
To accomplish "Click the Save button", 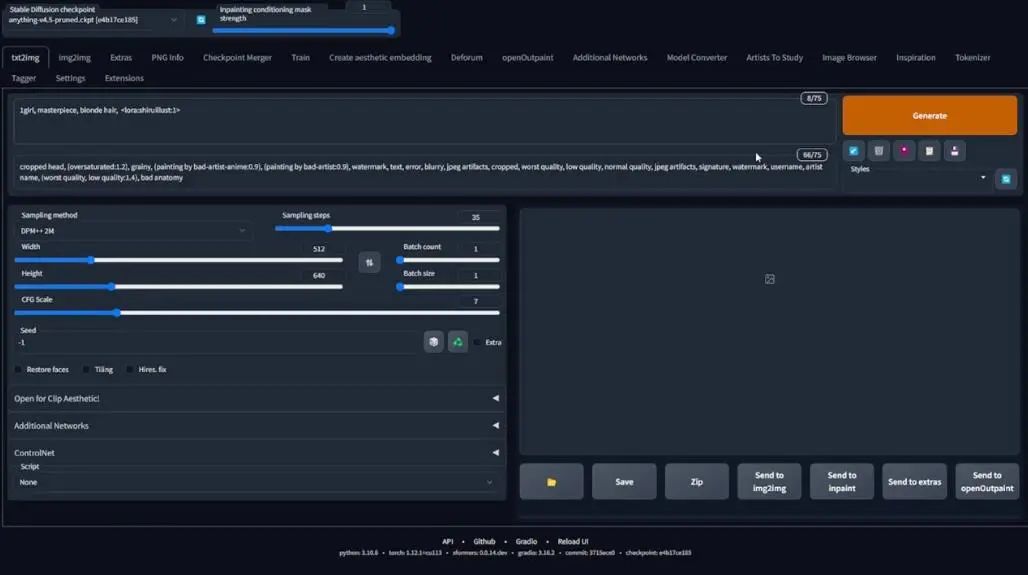I will point(624,482).
